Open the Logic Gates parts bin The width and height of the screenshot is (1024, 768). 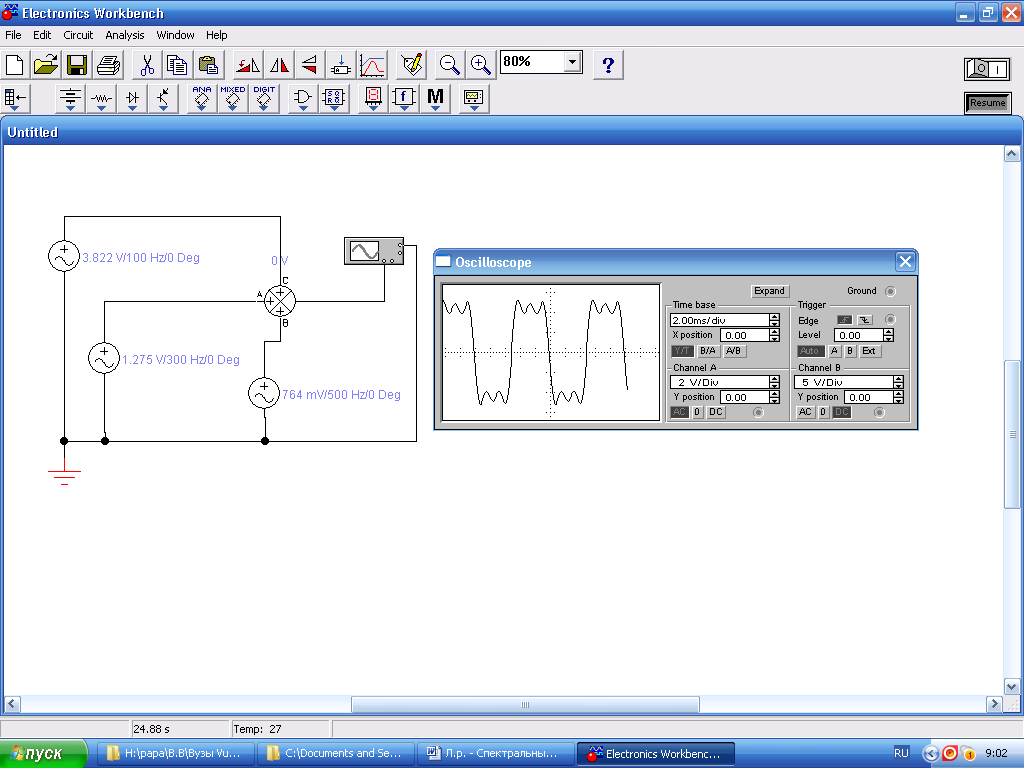click(x=302, y=99)
